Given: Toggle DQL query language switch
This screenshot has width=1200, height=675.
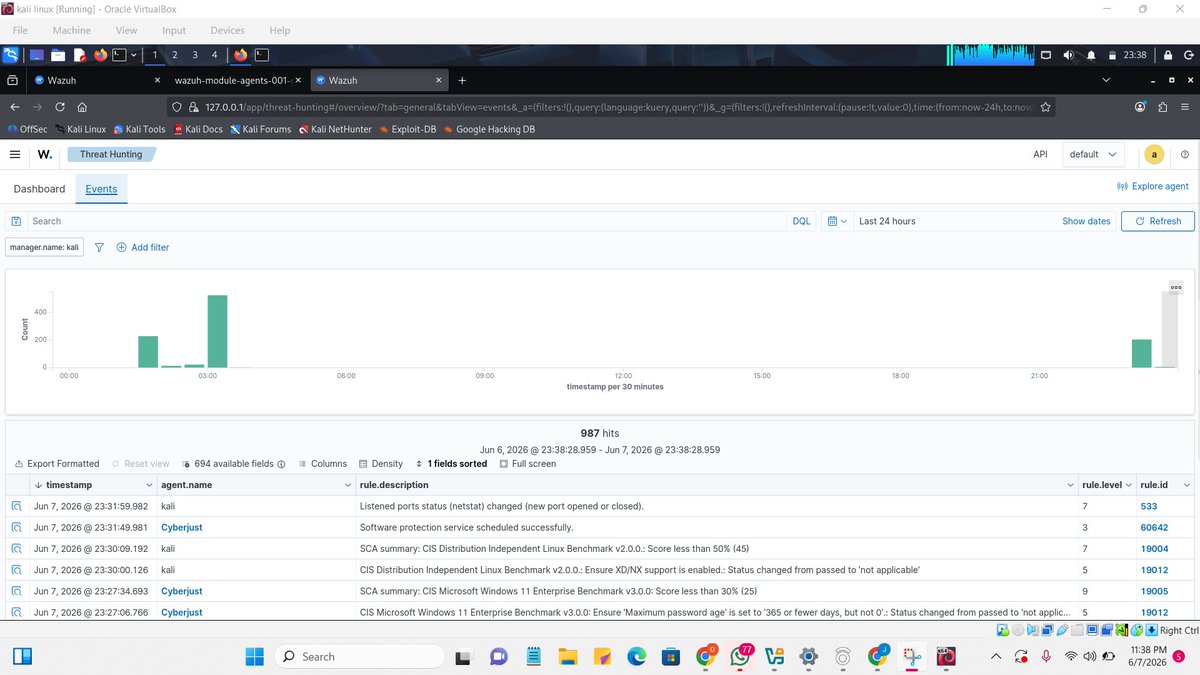Looking at the screenshot, I should coord(801,221).
